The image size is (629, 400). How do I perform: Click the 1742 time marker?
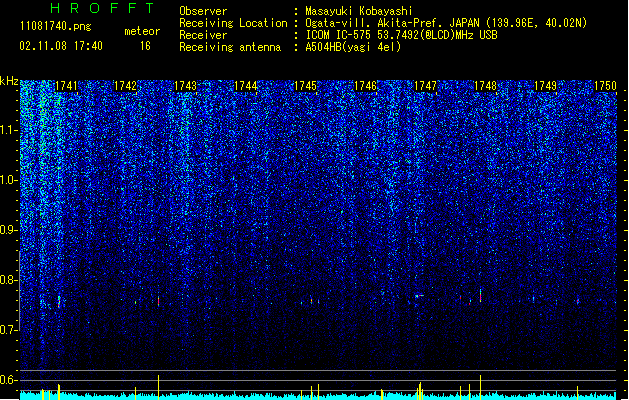(126, 86)
